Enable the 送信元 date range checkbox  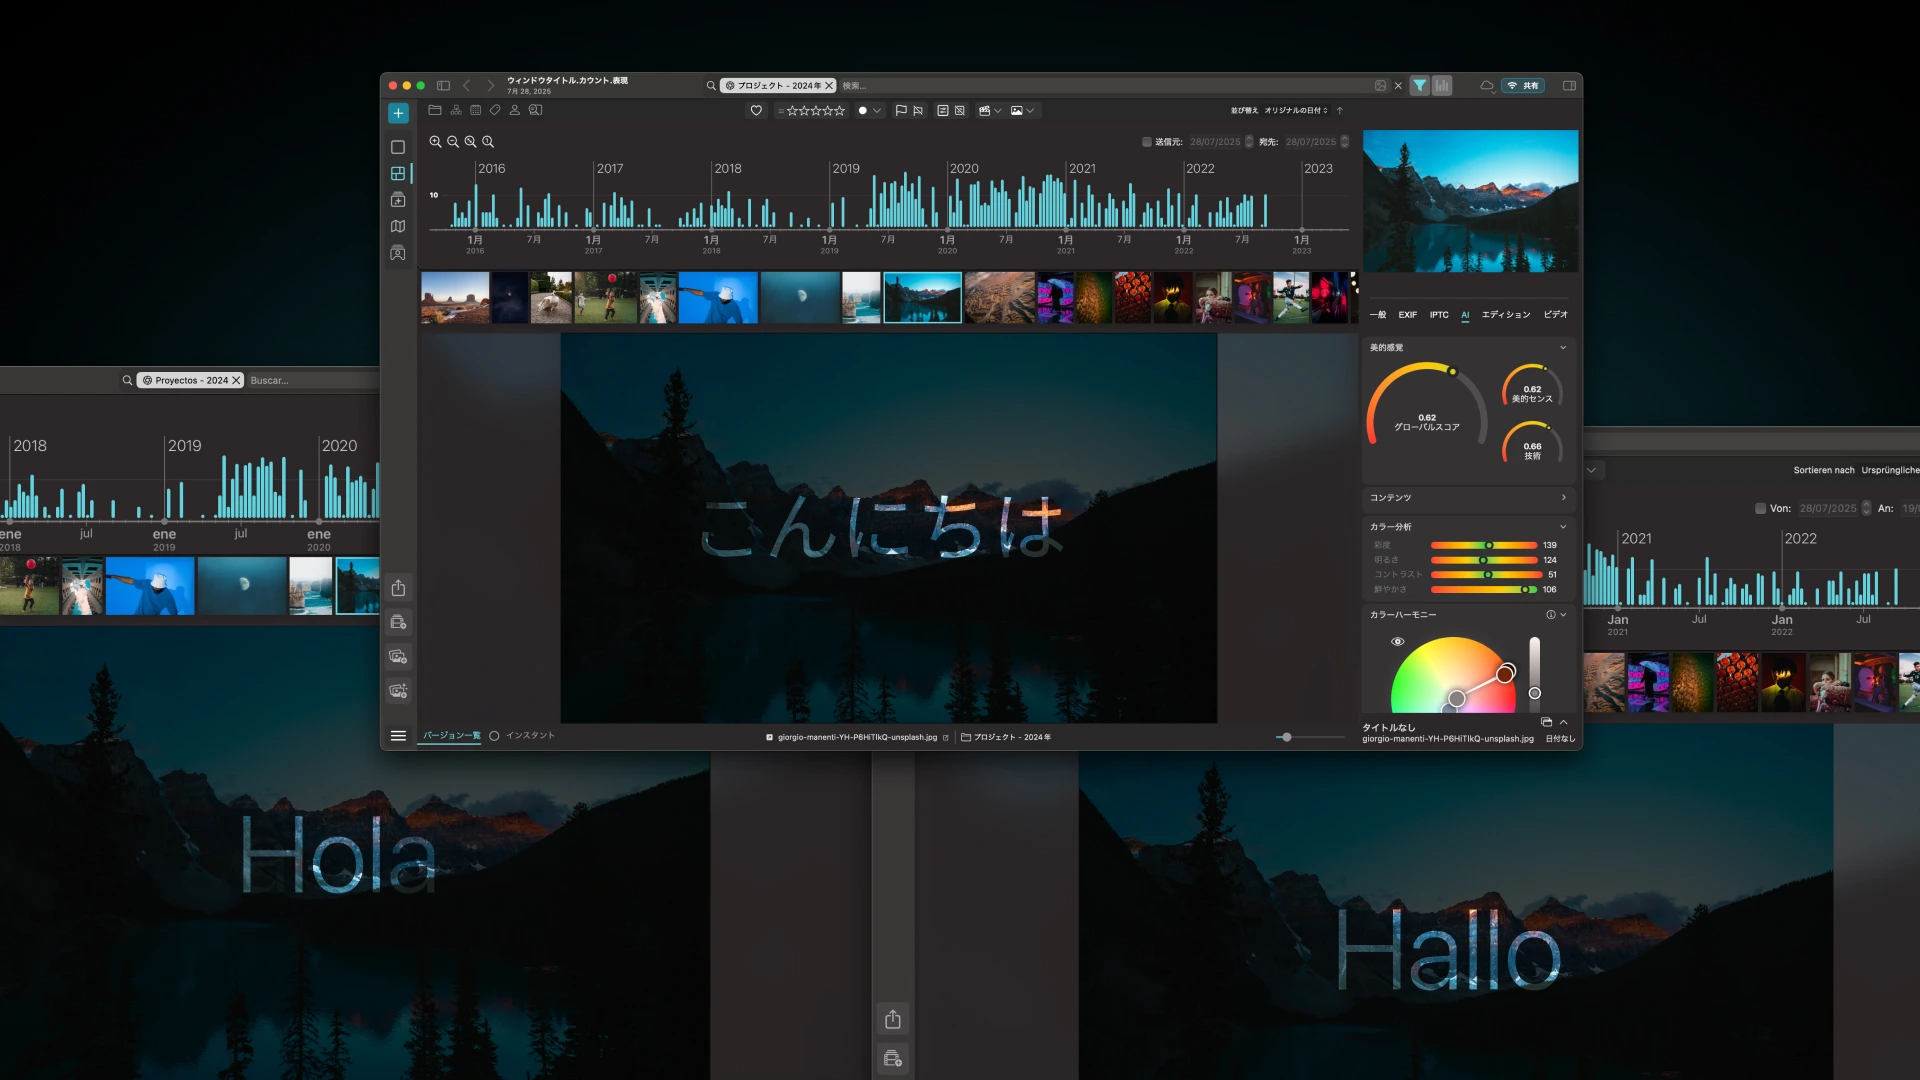pyautogui.click(x=1147, y=142)
